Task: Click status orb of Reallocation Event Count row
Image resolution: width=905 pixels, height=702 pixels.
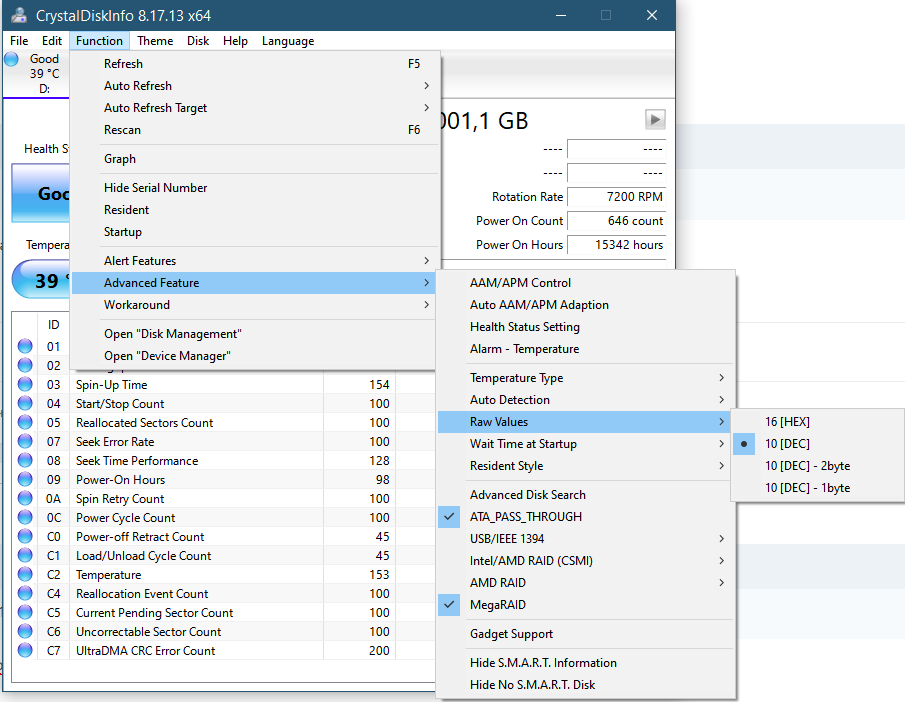Action: [x=25, y=593]
